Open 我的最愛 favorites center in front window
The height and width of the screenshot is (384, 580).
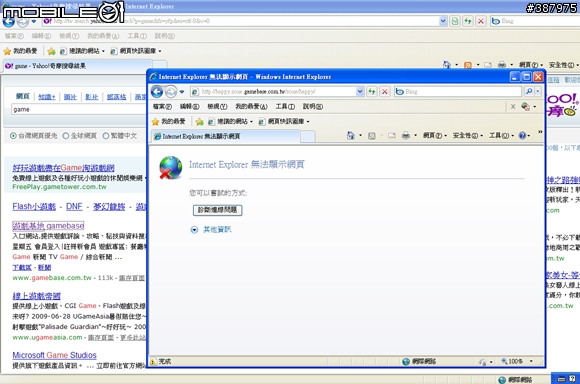[168, 121]
